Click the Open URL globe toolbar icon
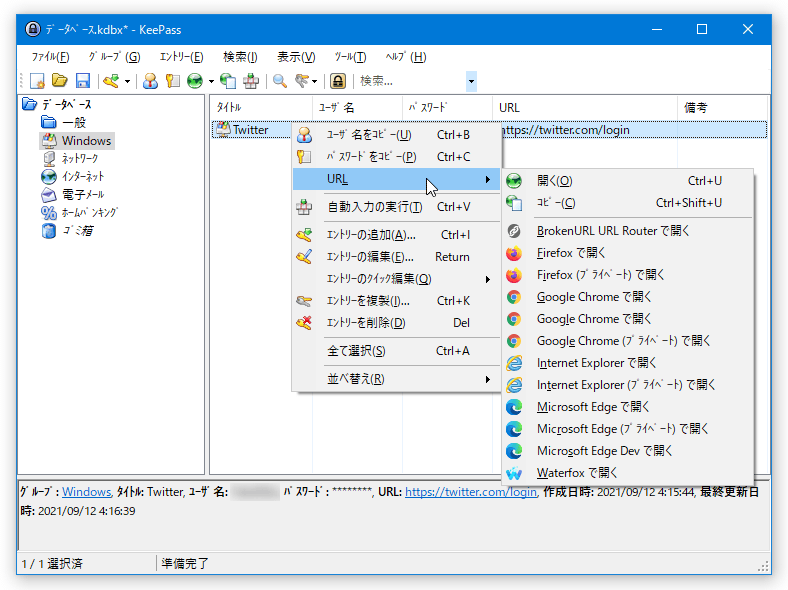Image resolution: width=788 pixels, height=590 pixels. point(195,81)
